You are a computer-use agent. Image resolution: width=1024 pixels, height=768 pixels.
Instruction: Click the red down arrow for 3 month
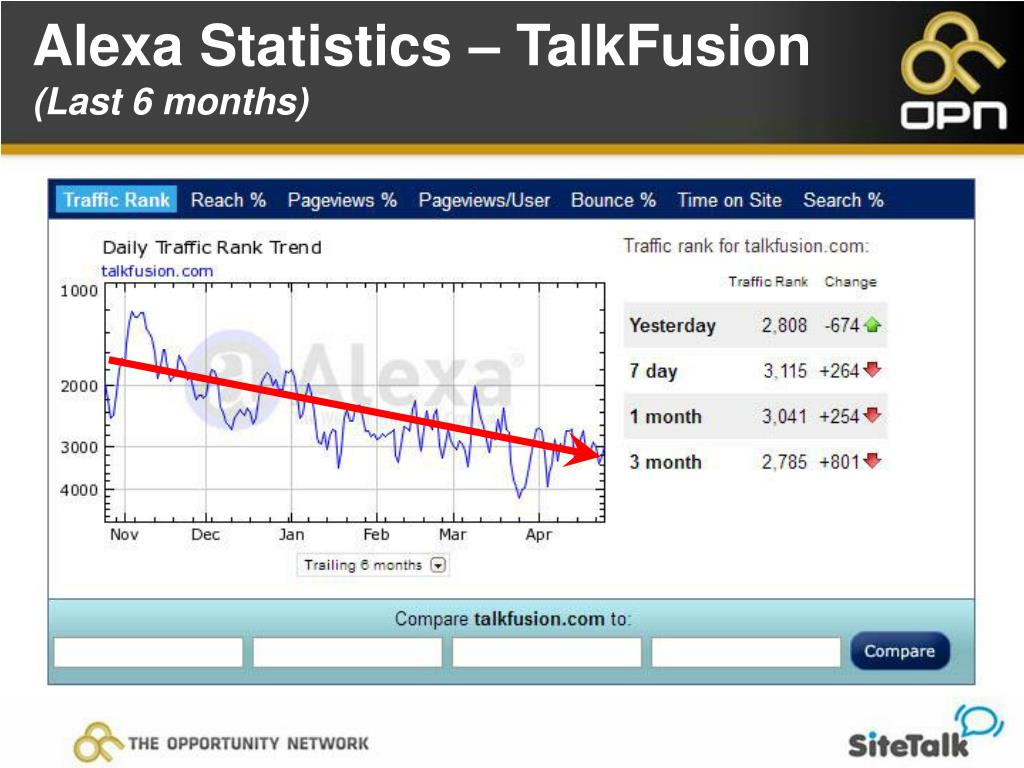tap(872, 461)
